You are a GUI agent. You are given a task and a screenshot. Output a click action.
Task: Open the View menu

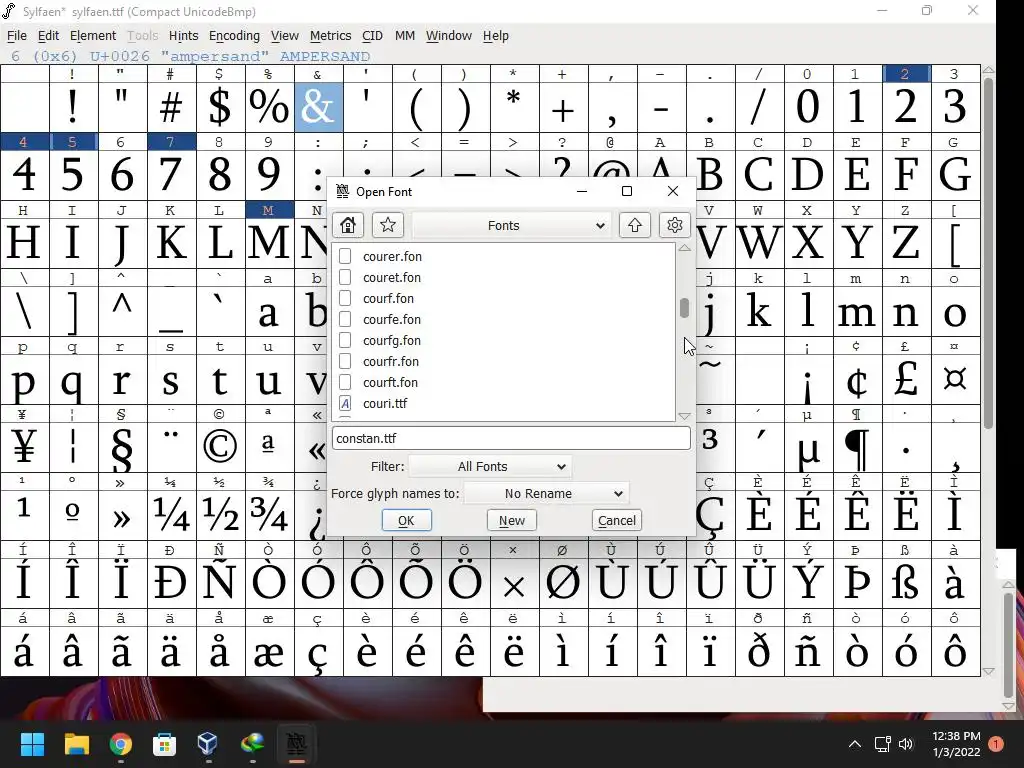285,36
